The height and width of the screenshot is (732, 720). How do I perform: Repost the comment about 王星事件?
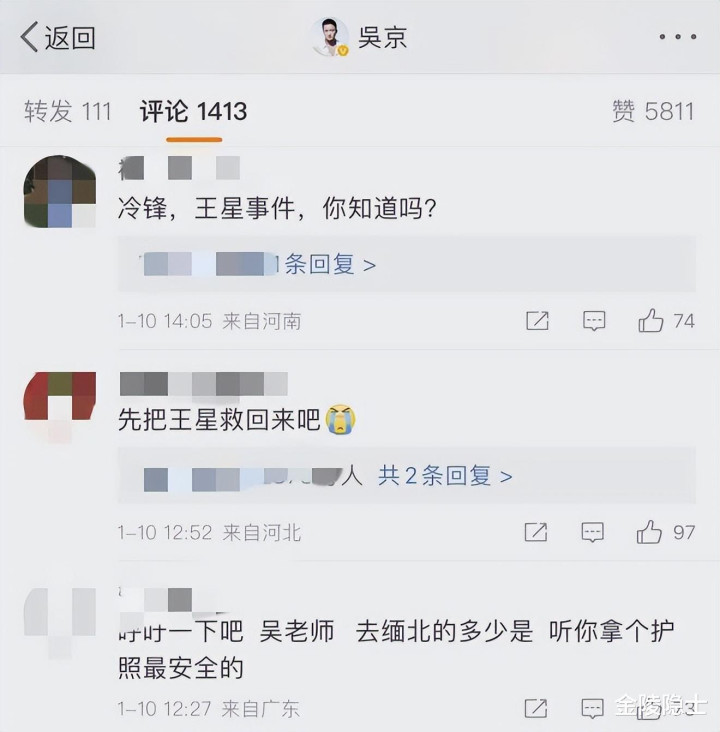(537, 321)
